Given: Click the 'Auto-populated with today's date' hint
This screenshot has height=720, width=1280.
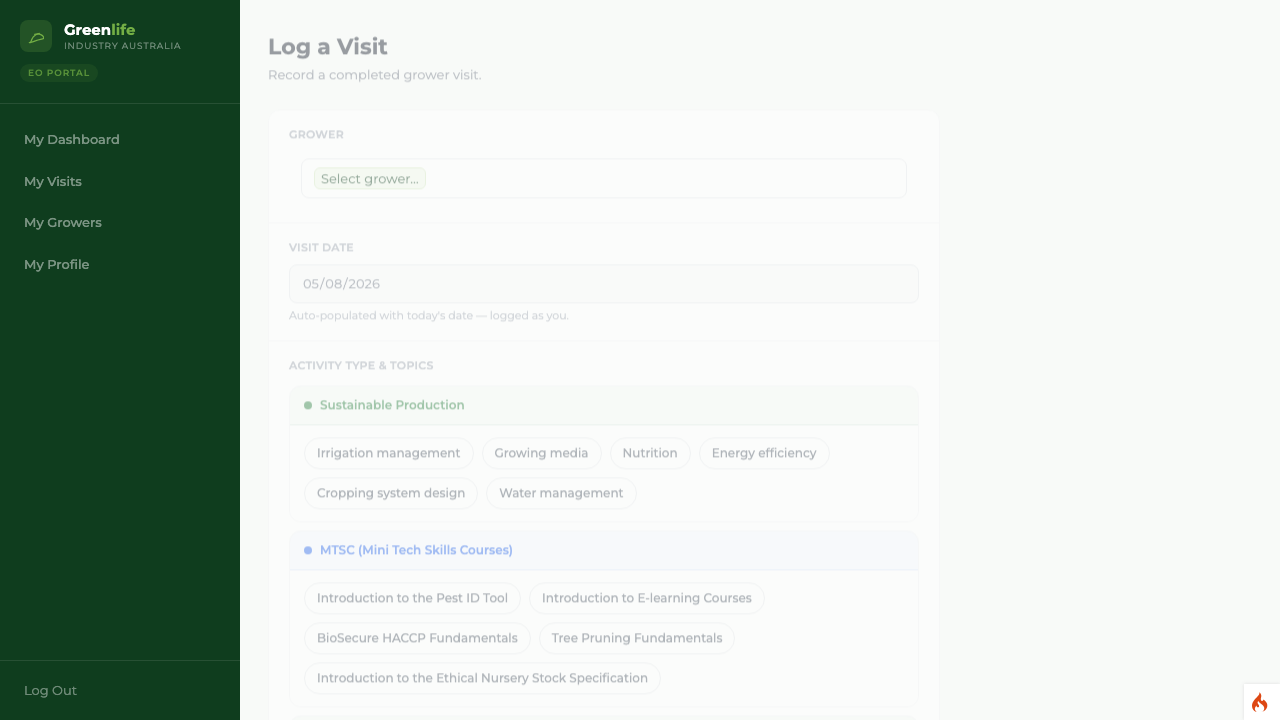Looking at the screenshot, I should tap(429, 316).
